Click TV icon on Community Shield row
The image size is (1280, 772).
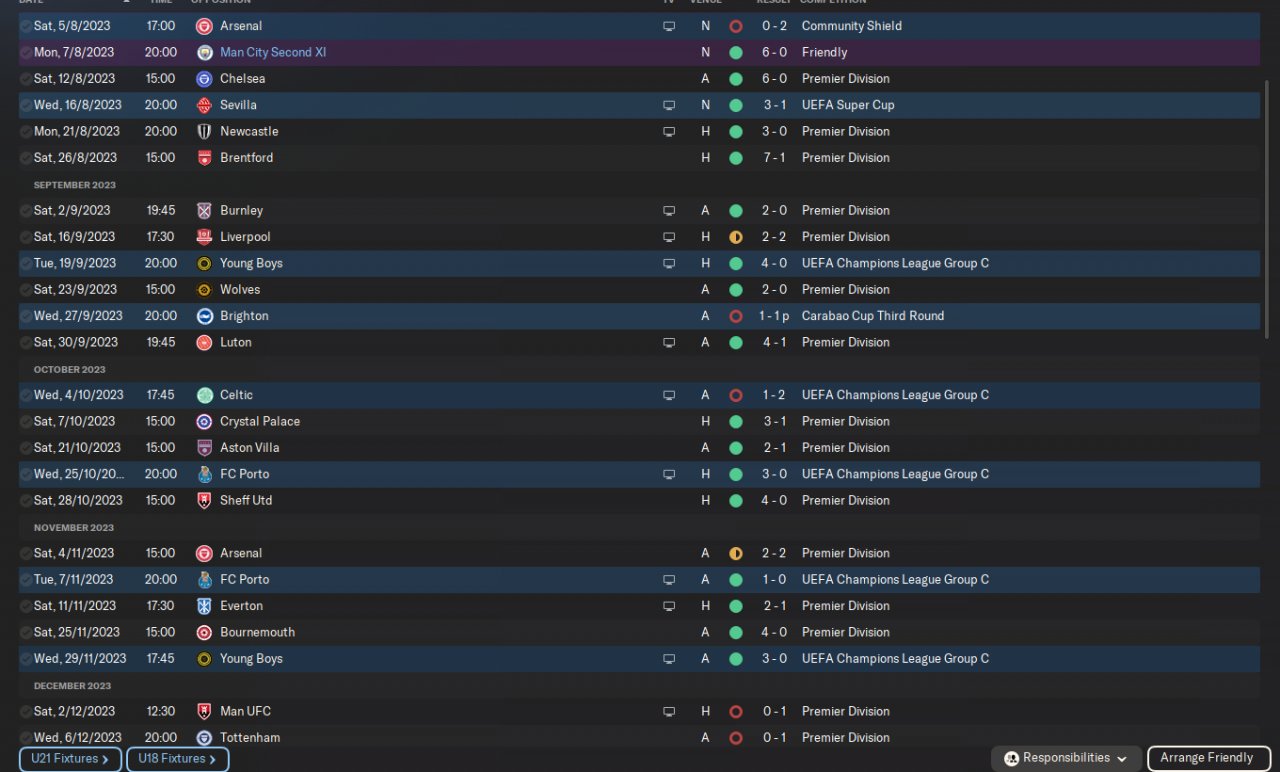pyautogui.click(x=669, y=26)
